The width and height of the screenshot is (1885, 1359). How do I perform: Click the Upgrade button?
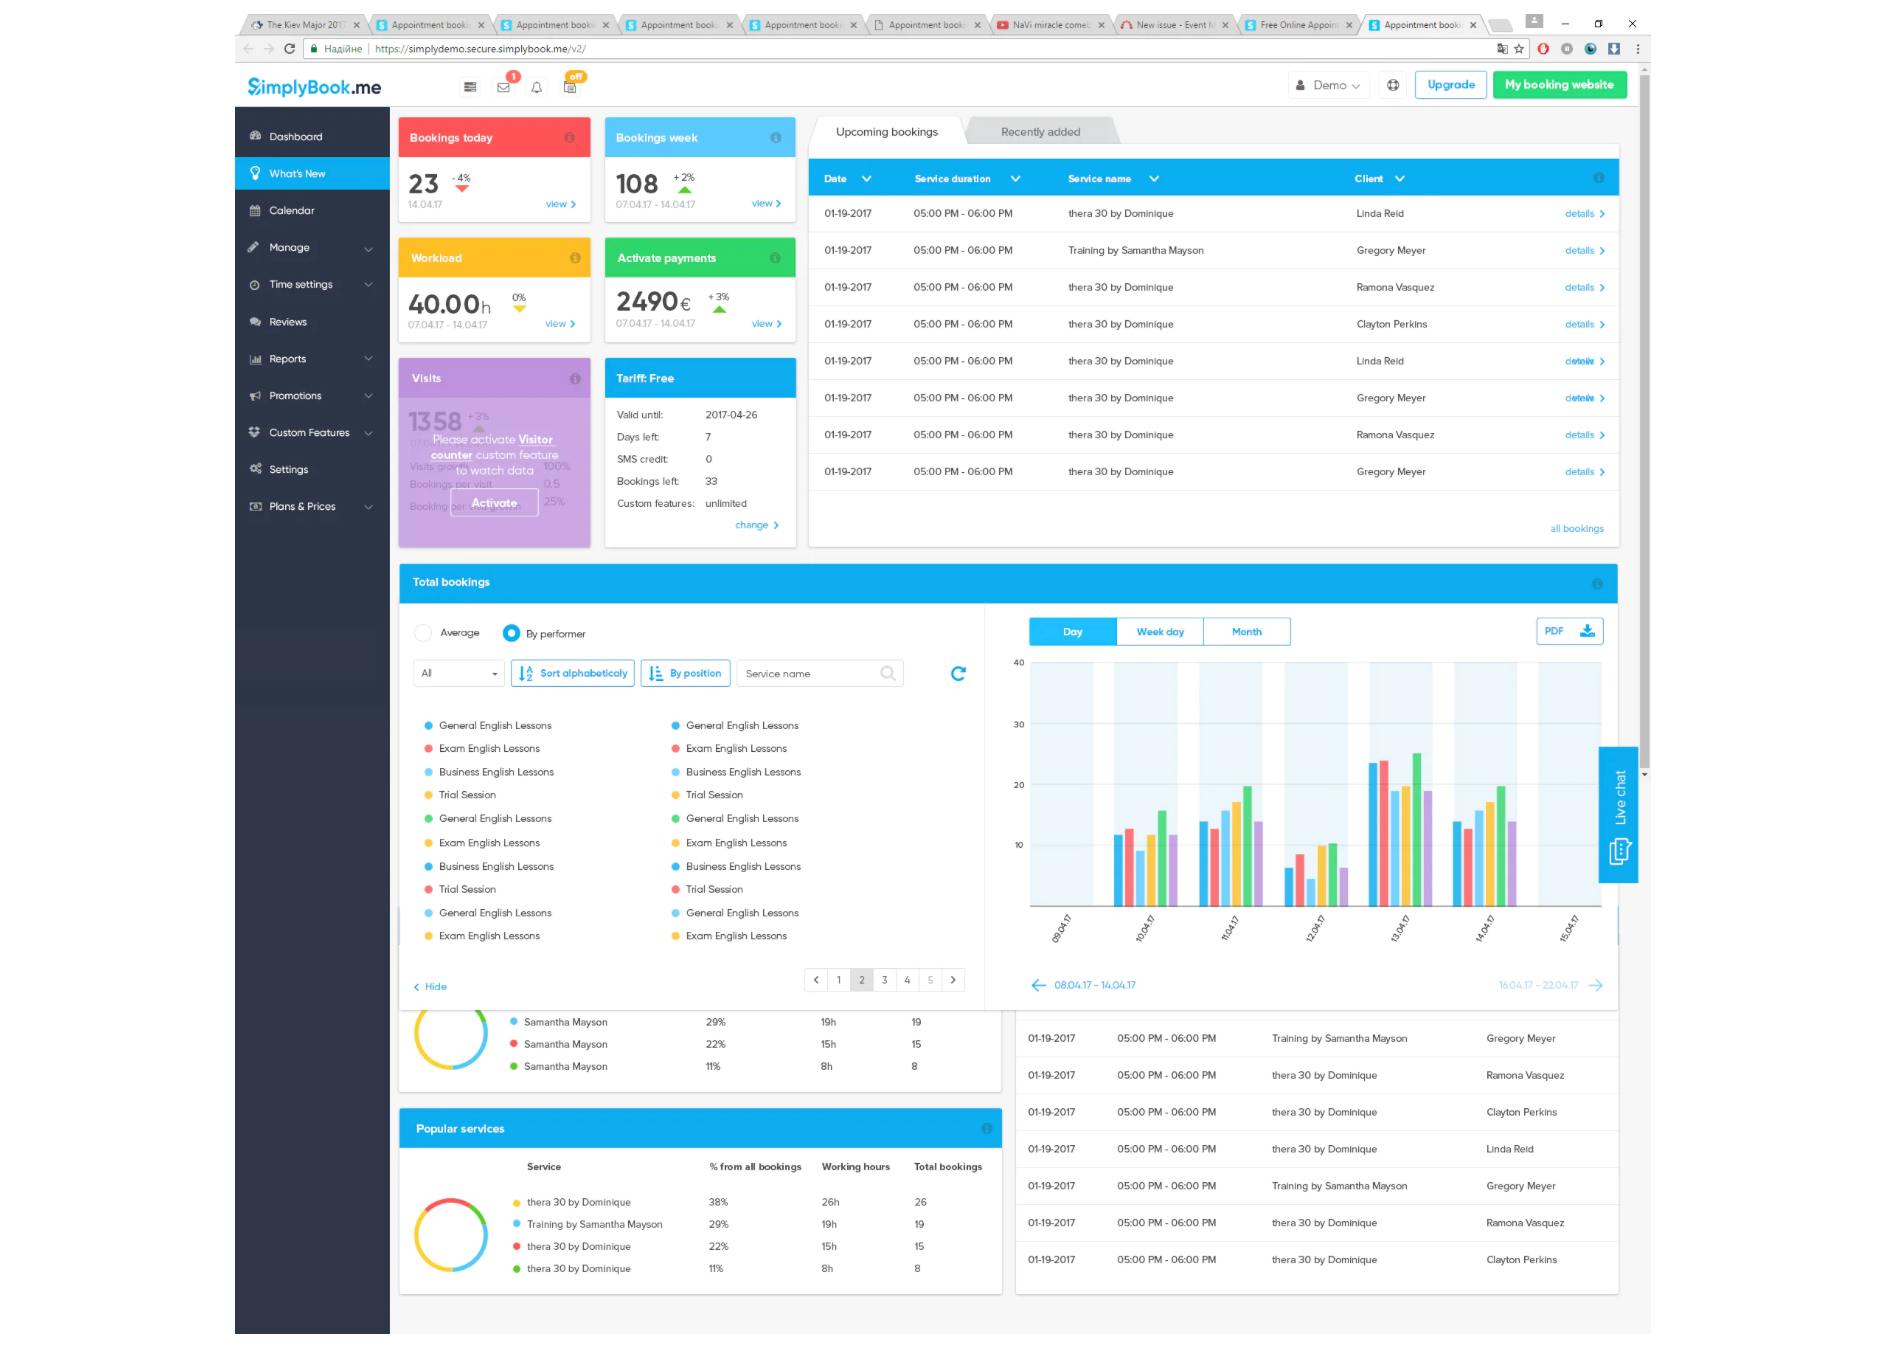click(1450, 85)
